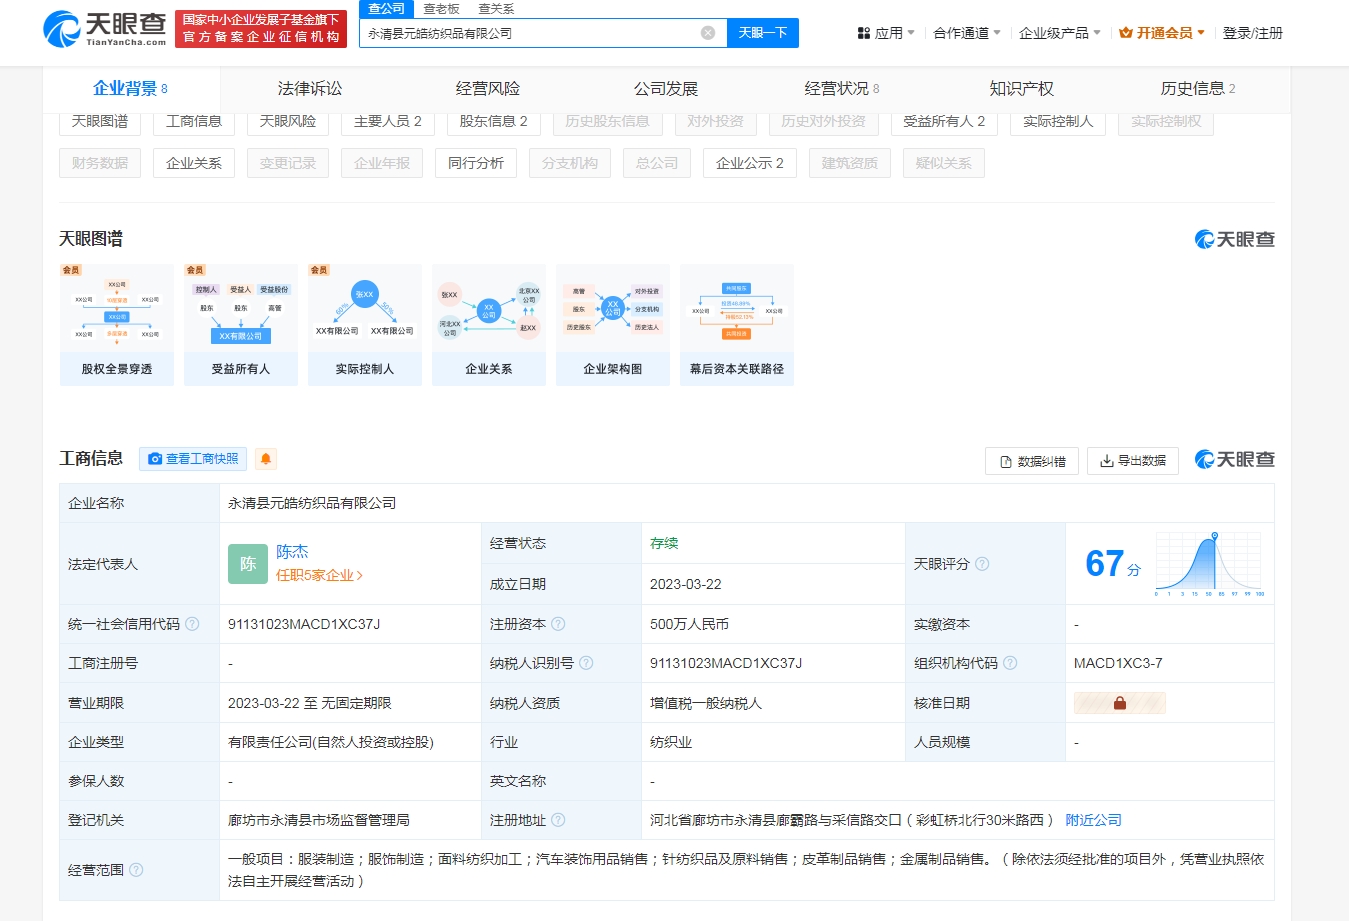
Task: Click 500万人民币 registered capital value
Action: pos(689,624)
